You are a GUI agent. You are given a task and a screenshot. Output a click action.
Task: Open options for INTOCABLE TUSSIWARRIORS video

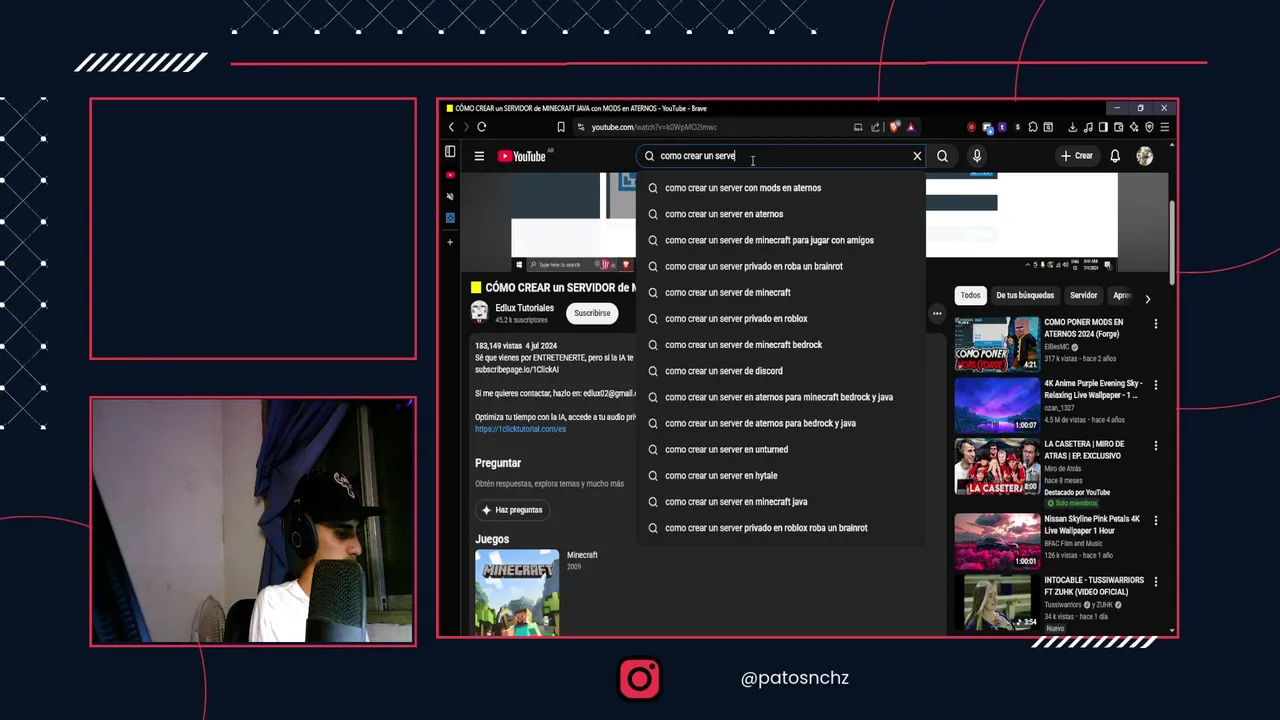point(1156,581)
